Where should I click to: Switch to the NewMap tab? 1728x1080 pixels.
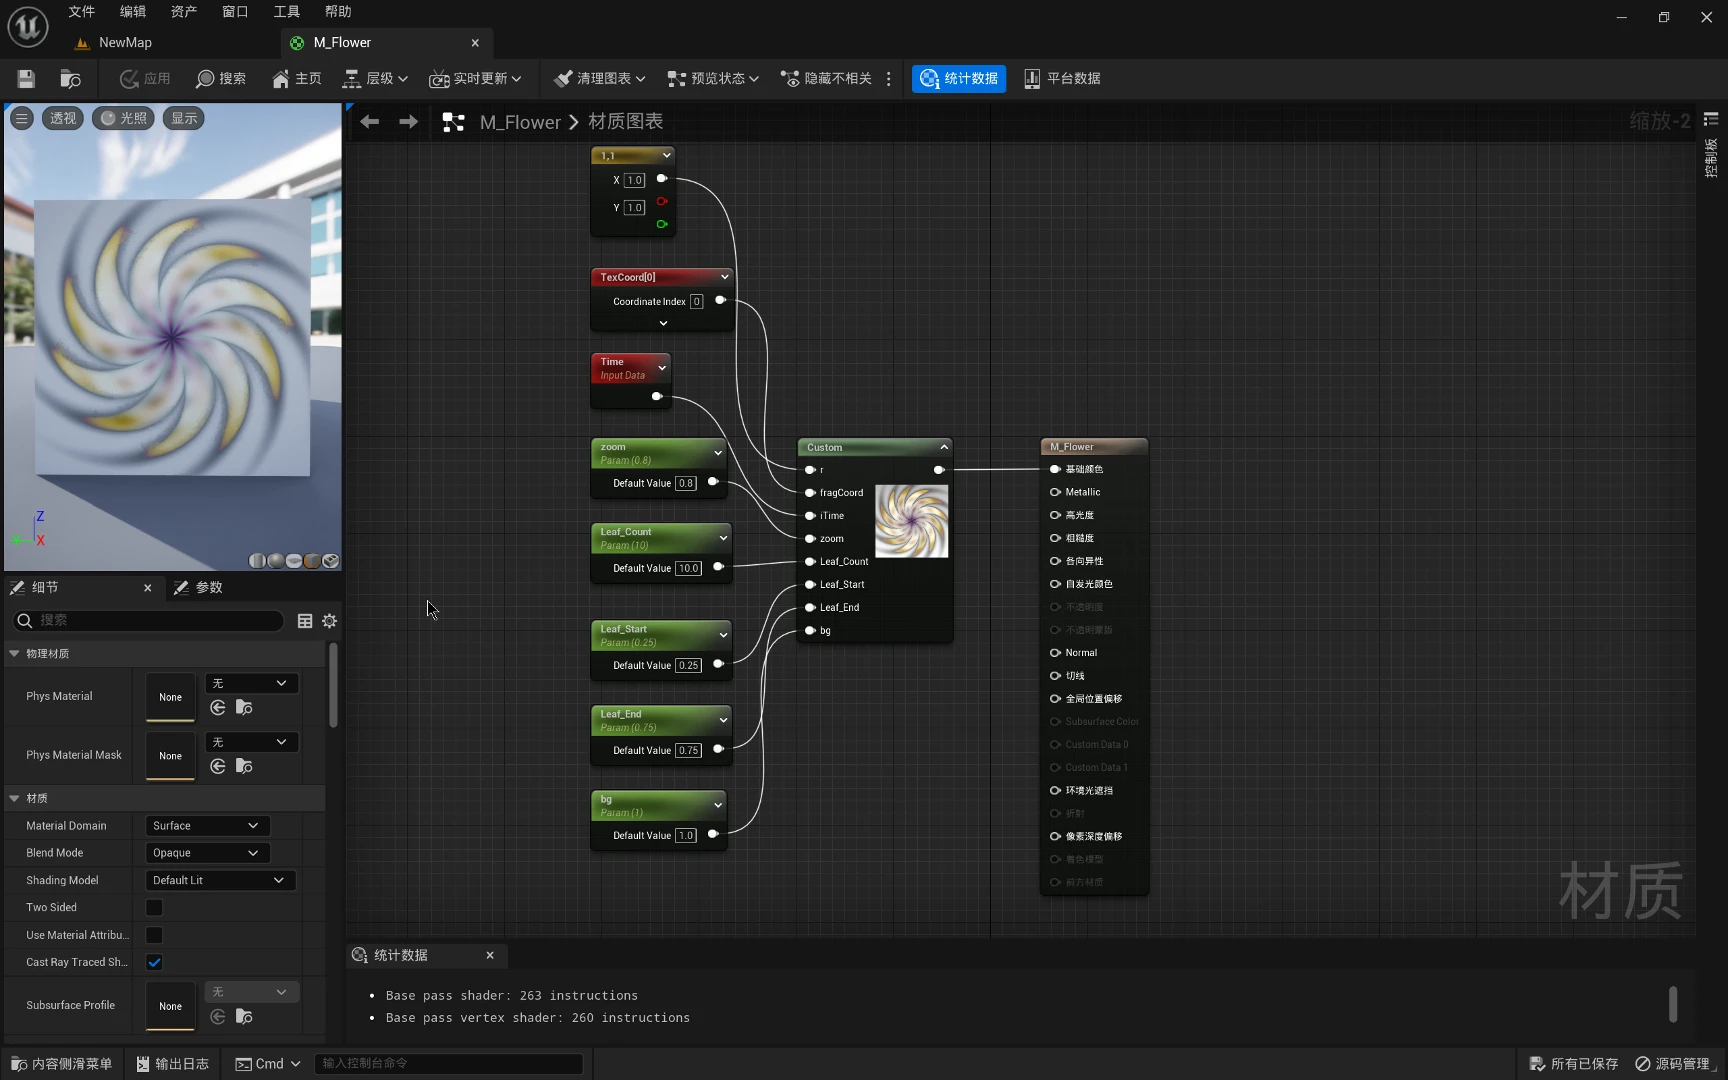click(125, 43)
